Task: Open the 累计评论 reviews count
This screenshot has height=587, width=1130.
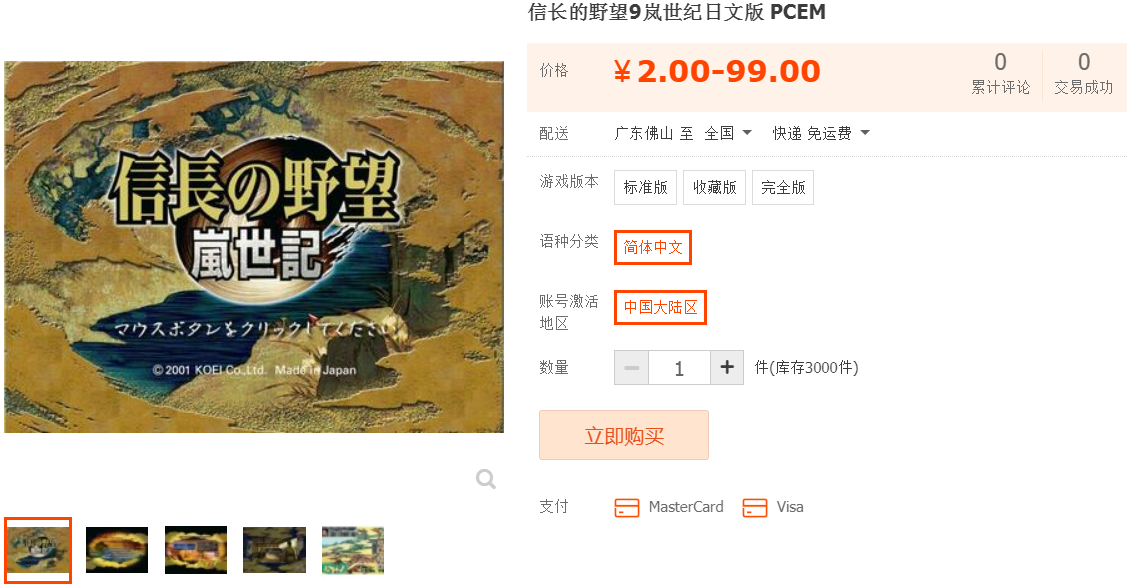Action: (1000, 73)
